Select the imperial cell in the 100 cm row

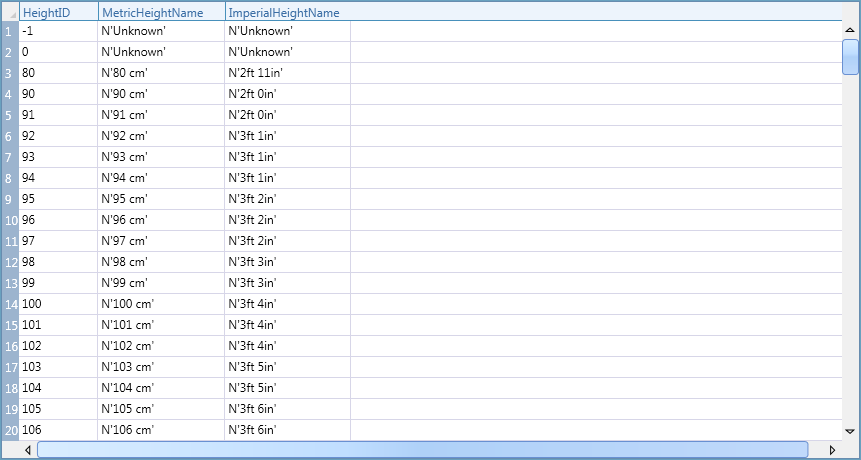pos(288,304)
